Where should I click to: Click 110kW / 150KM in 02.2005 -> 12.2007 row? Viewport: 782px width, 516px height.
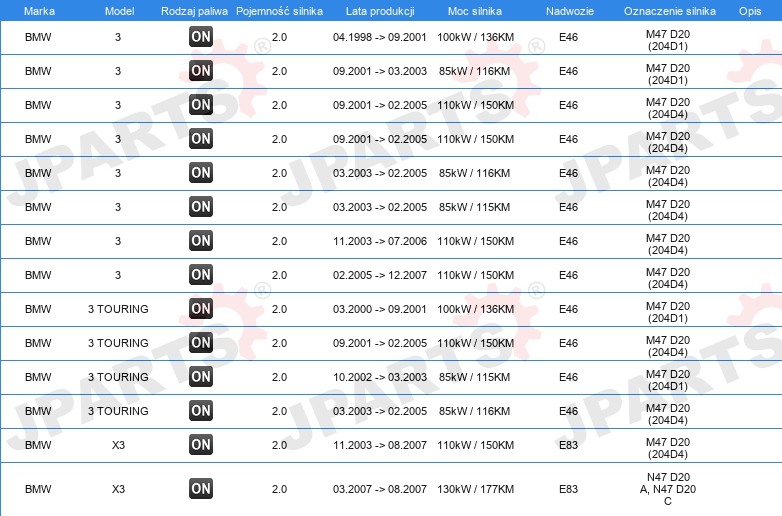click(475, 275)
